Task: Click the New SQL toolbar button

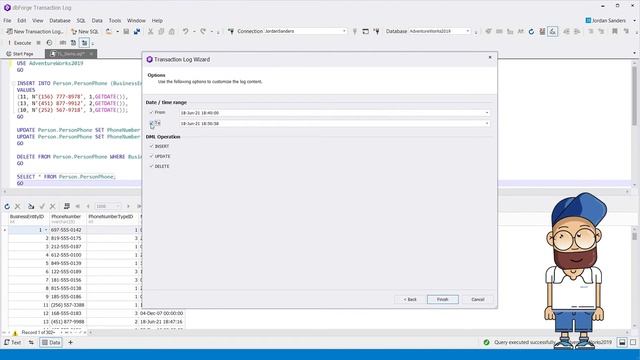Action: pyautogui.click(x=85, y=31)
